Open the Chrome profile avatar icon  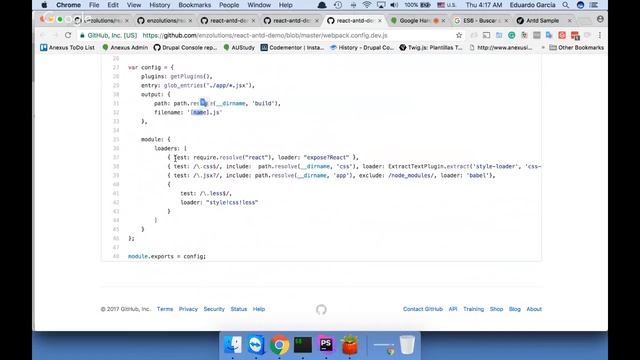coord(600,19)
